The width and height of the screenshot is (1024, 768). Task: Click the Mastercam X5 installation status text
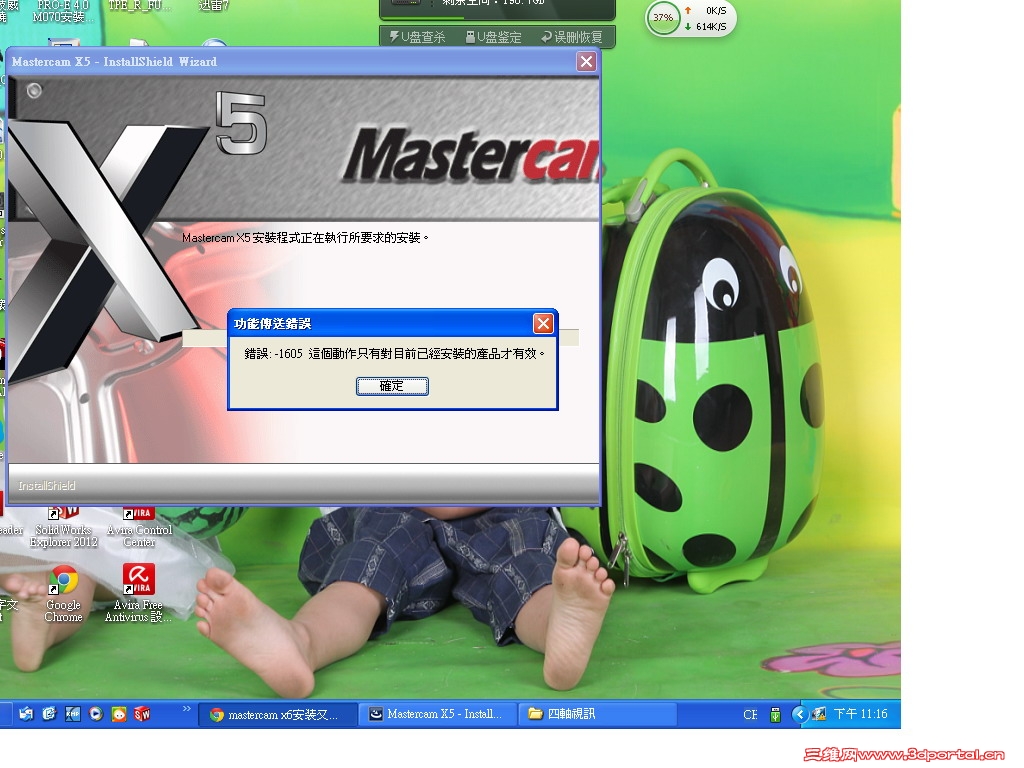(305, 238)
